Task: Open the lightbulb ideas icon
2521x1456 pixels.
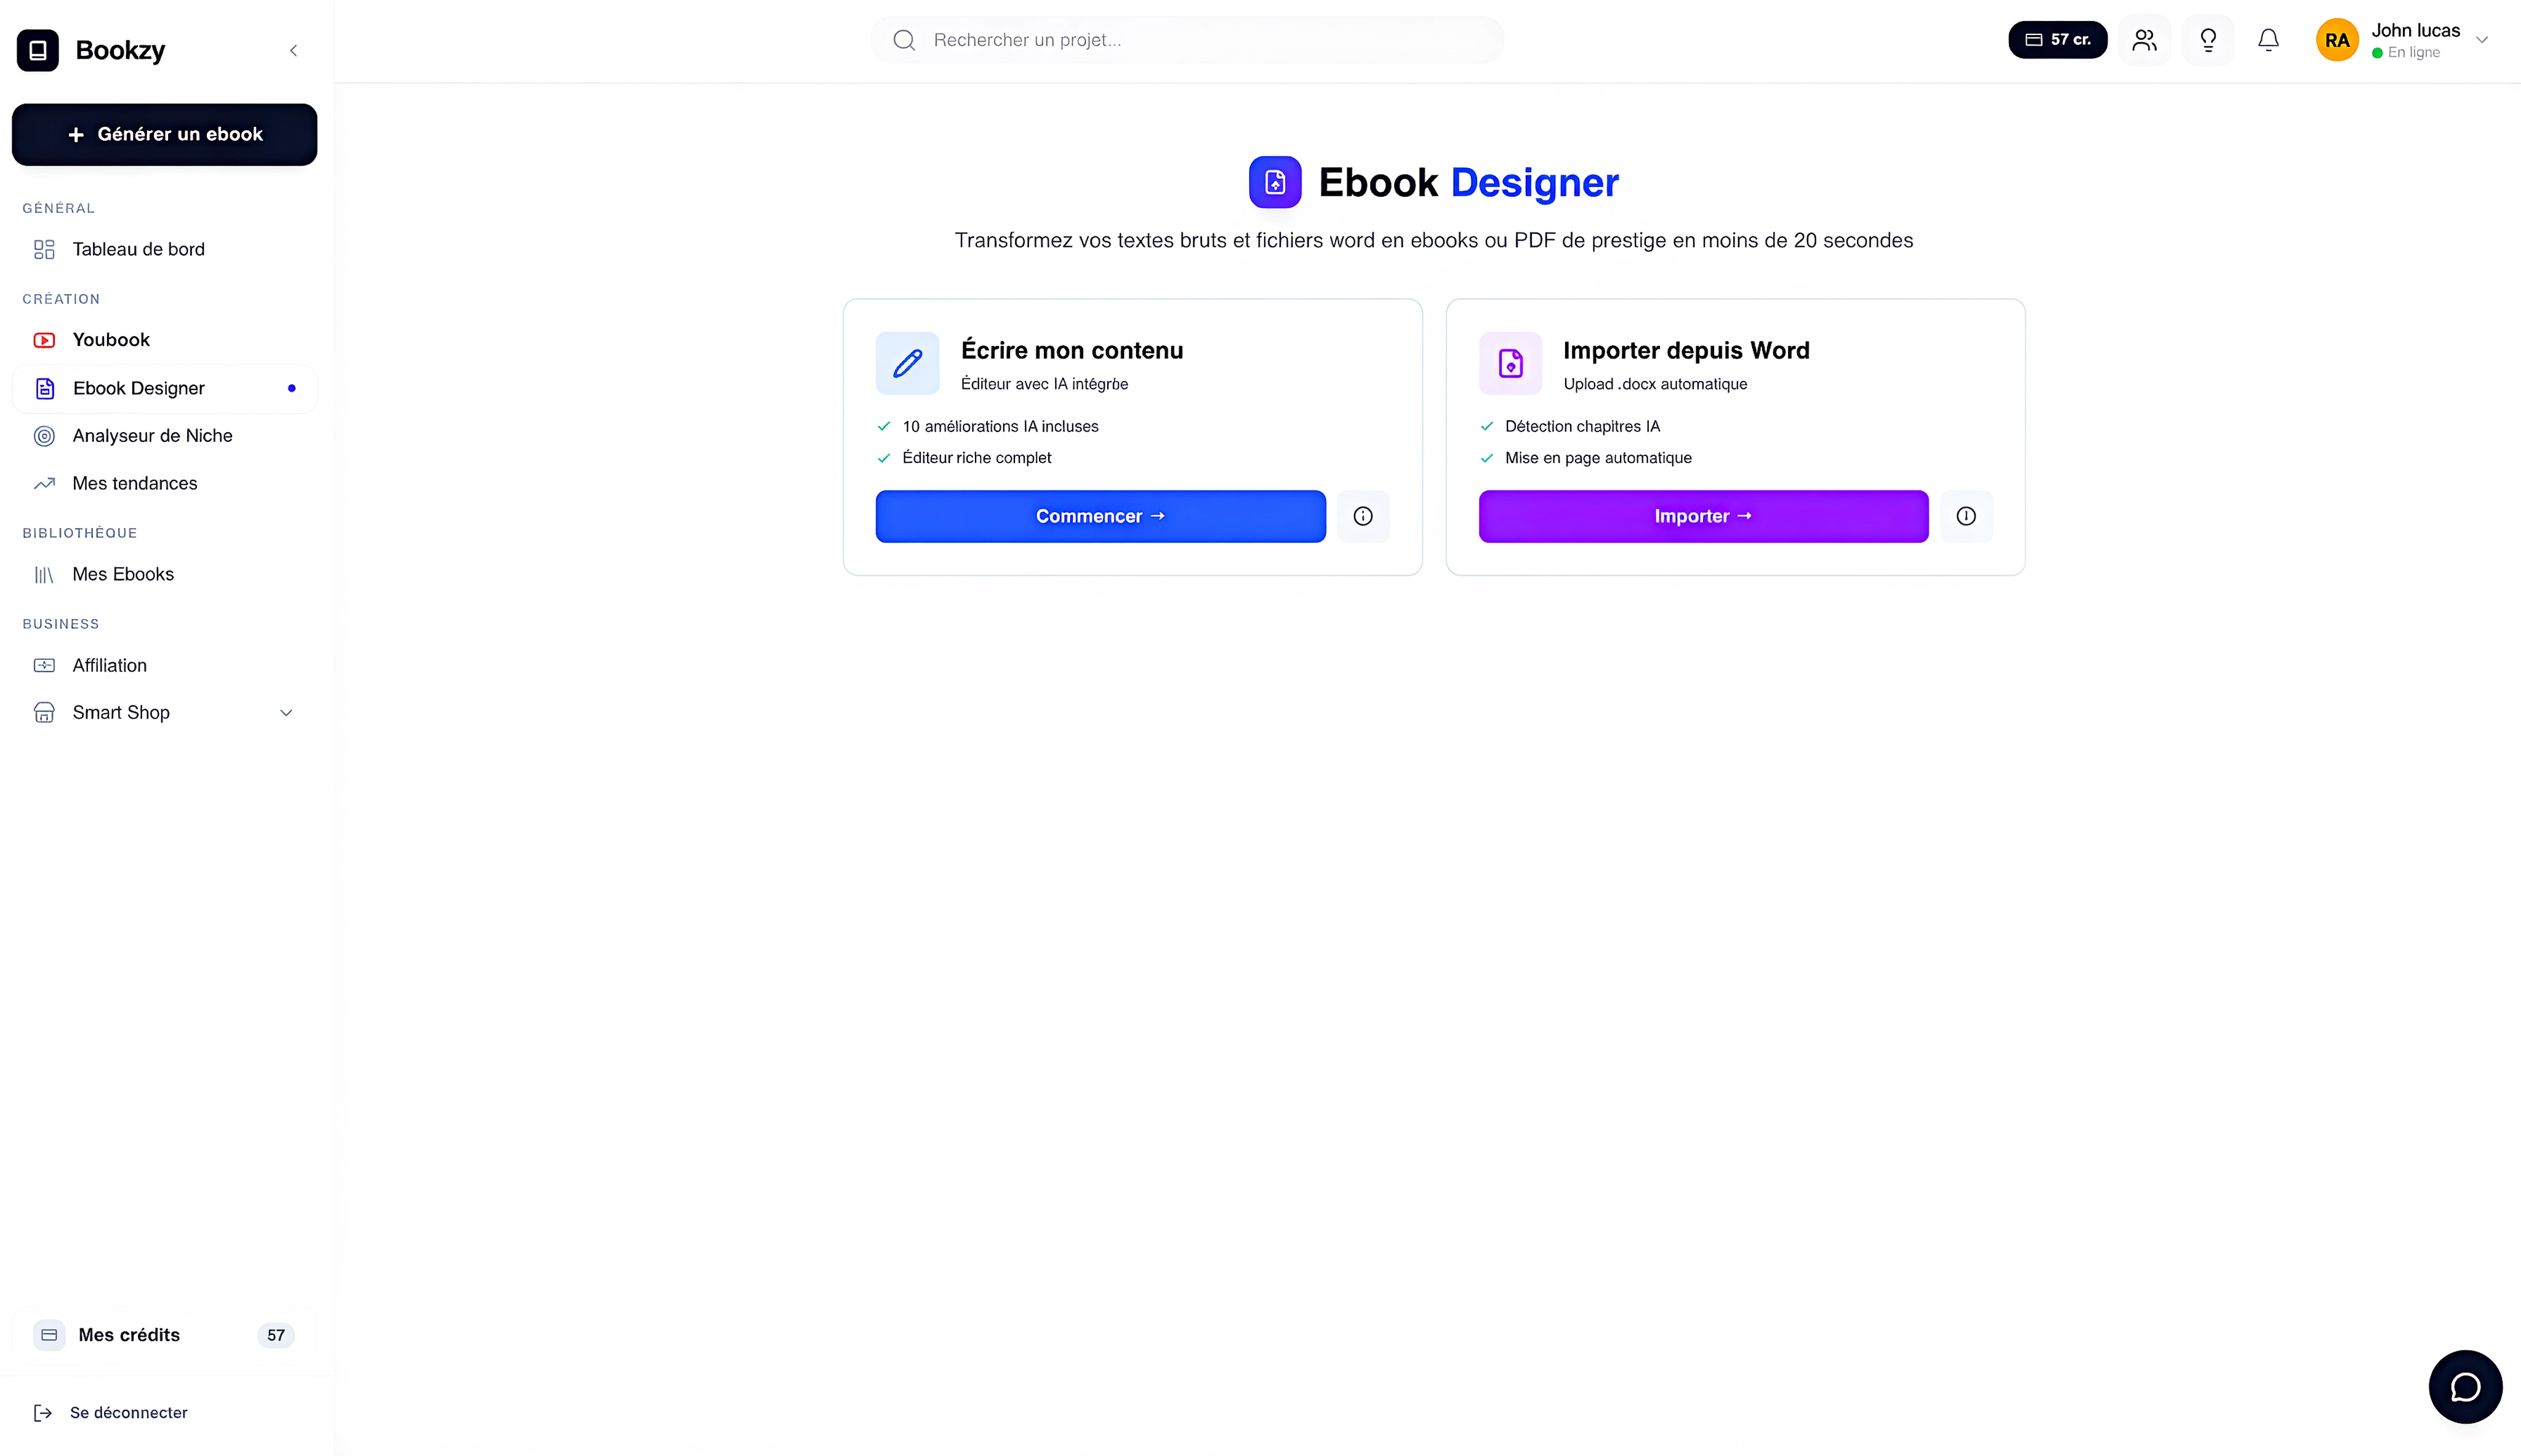Action: (x=2208, y=40)
